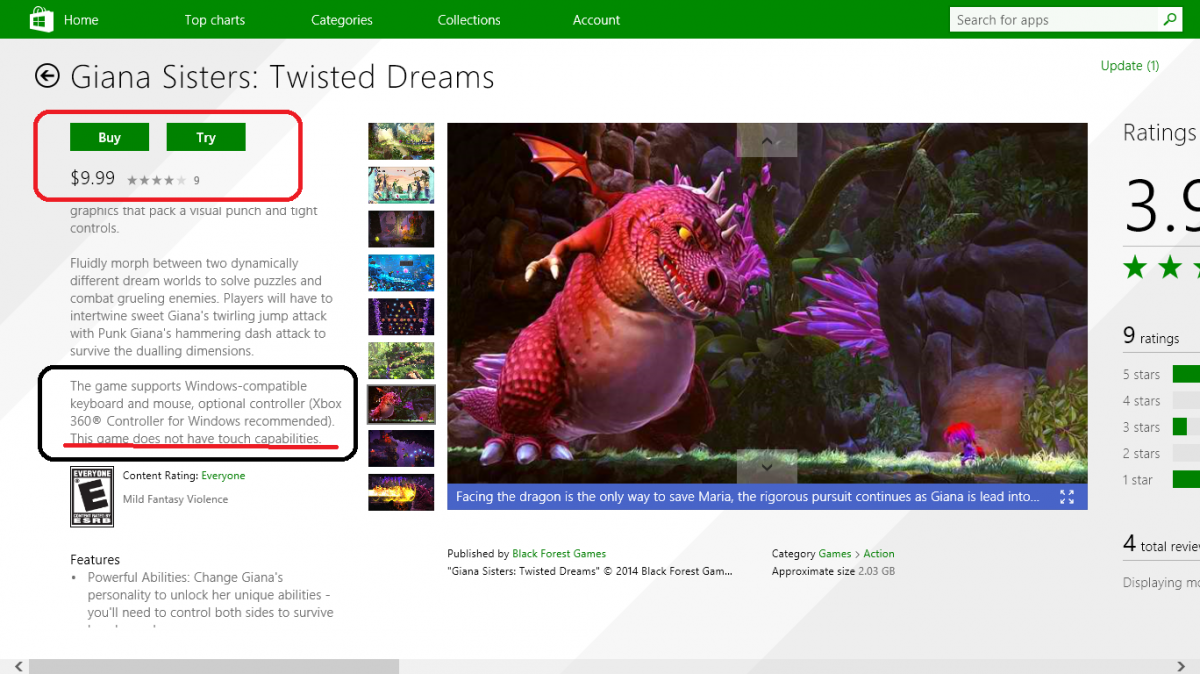The image size is (1200, 674).
Task: Select the last thumbnail with yellow fire
Action: [x=401, y=493]
